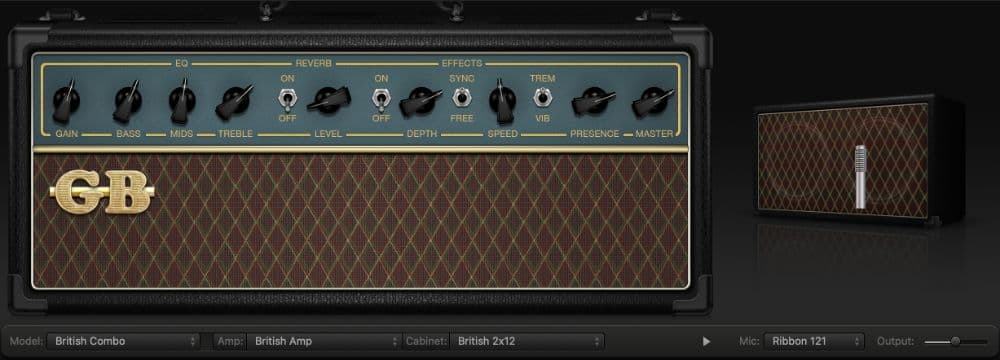Image resolution: width=1000 pixels, height=360 pixels.
Task: Click the Mids knob
Action: 182,101
